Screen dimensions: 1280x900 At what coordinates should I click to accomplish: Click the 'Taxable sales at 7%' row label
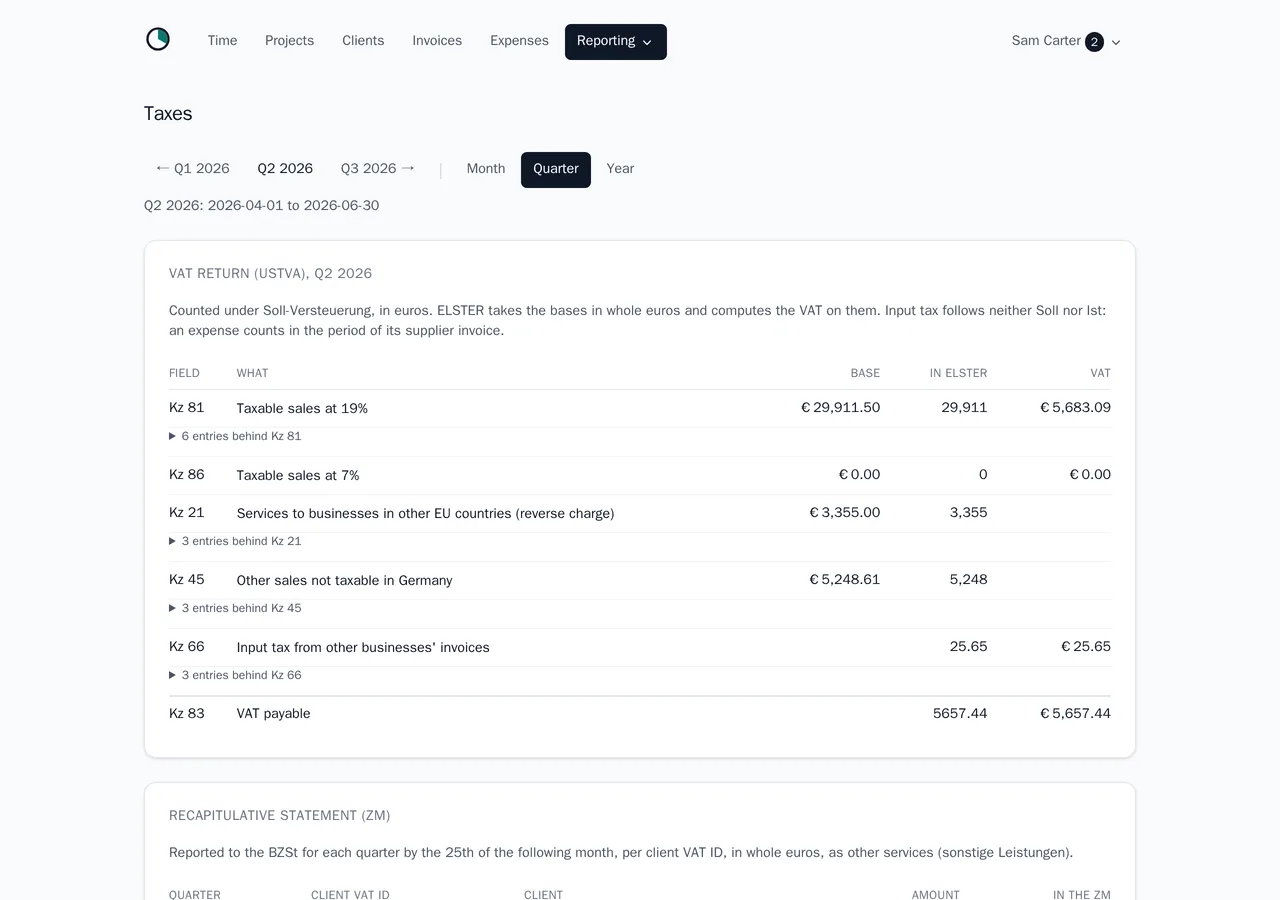click(x=298, y=476)
